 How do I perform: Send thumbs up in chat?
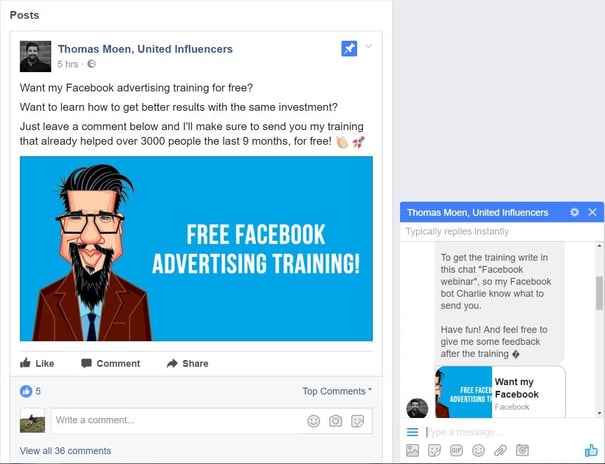pyautogui.click(x=591, y=450)
